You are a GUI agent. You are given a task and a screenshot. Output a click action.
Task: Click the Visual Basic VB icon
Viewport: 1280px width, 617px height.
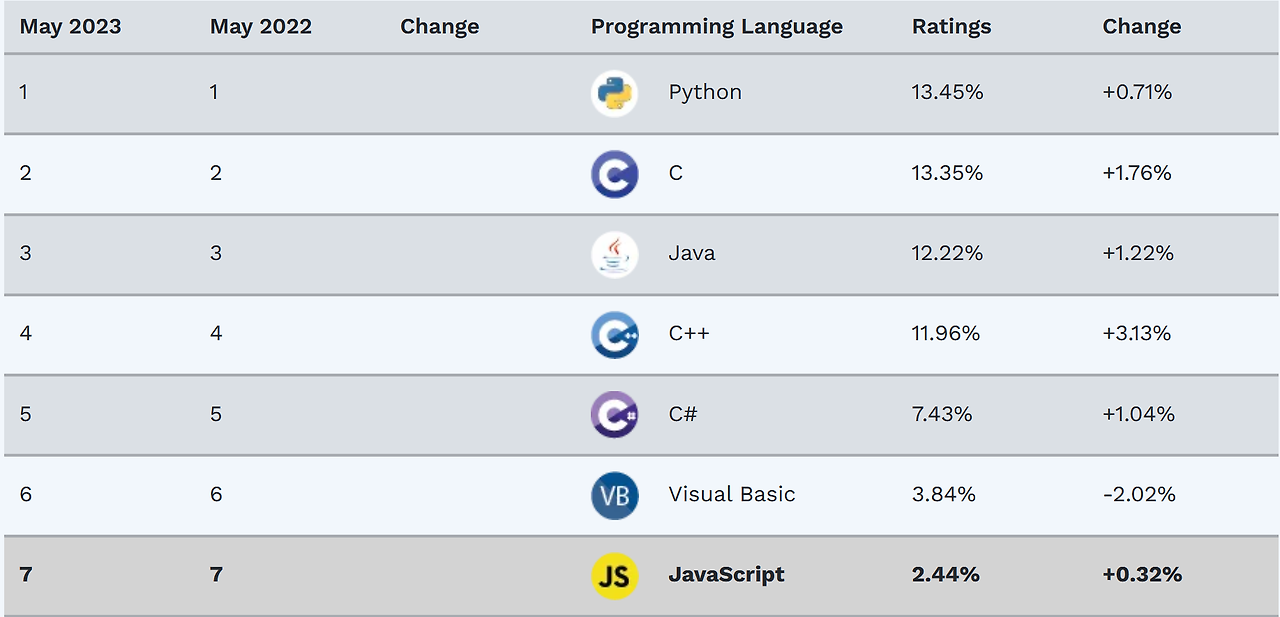tap(614, 495)
